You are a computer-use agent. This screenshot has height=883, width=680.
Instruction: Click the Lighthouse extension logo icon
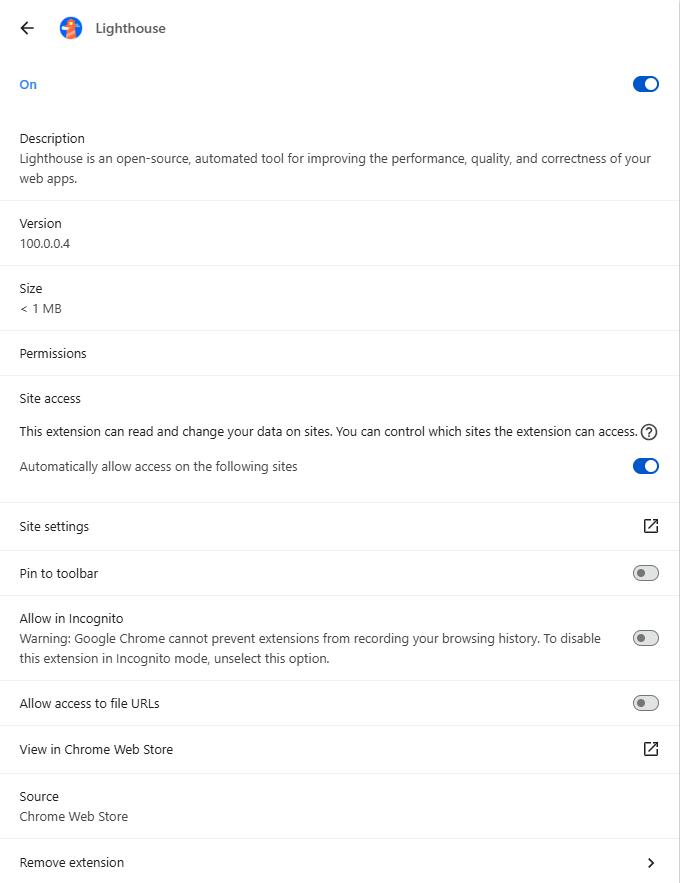tap(70, 28)
